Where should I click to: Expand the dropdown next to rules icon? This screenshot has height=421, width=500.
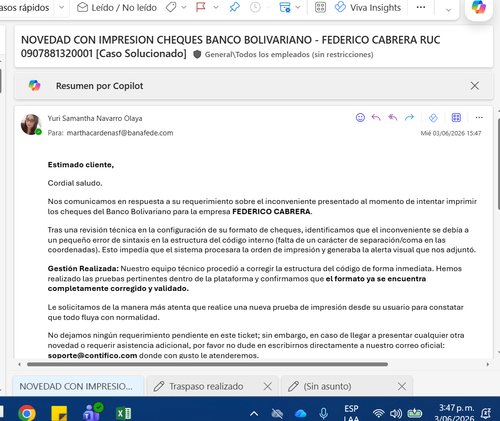[x=298, y=7]
